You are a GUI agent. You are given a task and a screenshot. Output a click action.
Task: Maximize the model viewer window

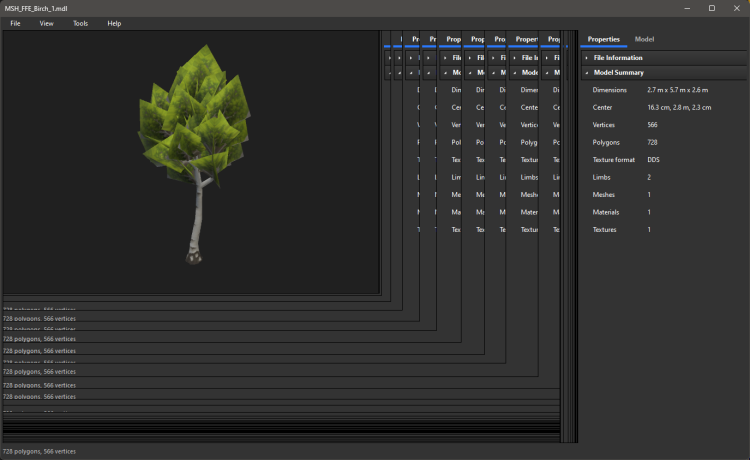click(711, 8)
